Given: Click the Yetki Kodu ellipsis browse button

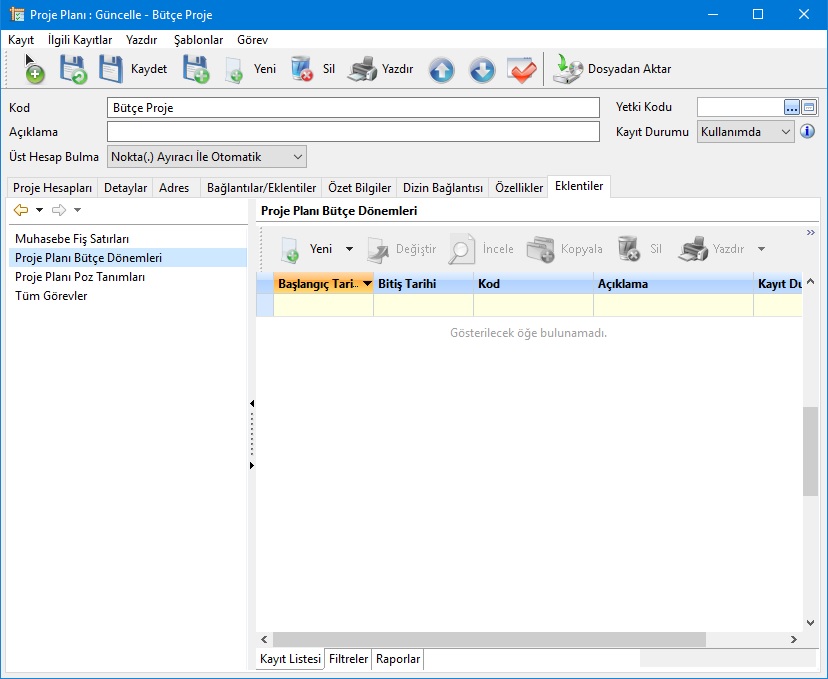Looking at the screenshot, I should pos(792,107).
